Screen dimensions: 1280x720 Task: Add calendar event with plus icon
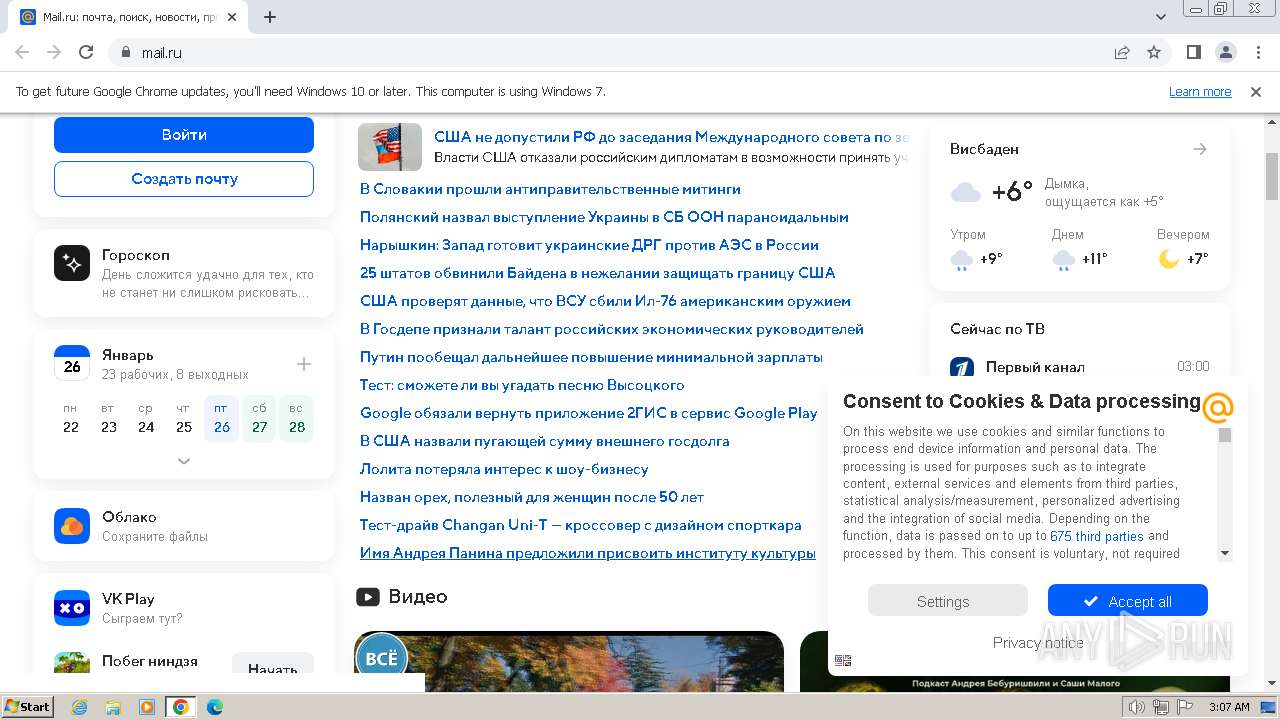coord(304,364)
